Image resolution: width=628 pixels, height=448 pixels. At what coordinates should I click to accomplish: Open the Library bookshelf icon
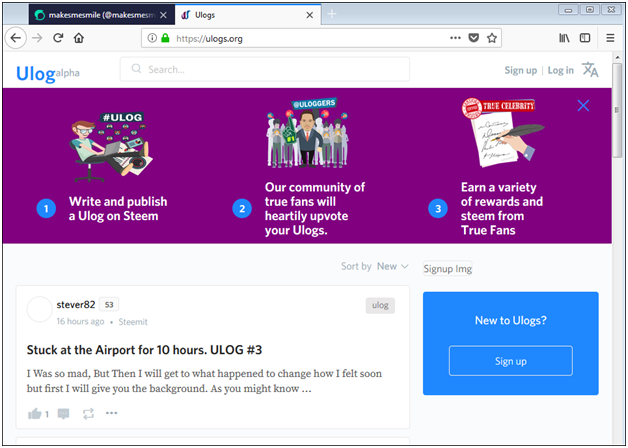coord(564,38)
